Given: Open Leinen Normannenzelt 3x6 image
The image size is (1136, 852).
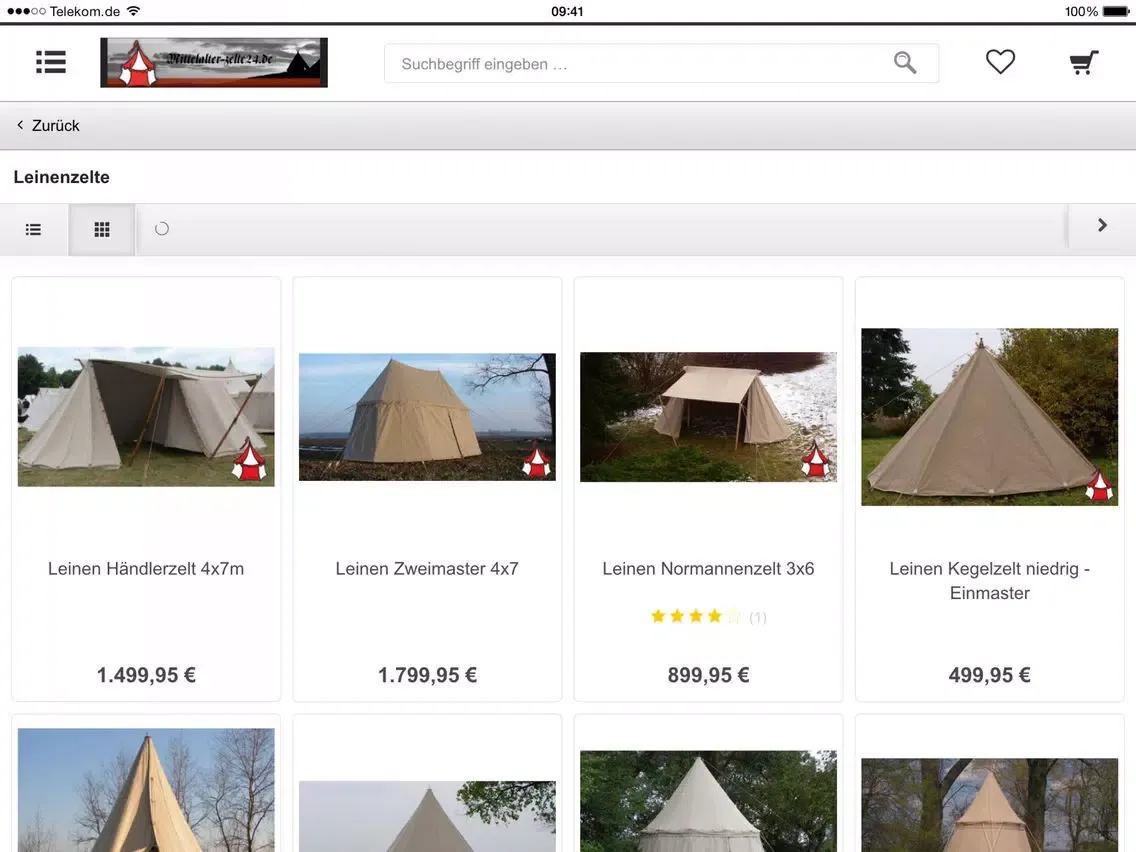Looking at the screenshot, I should (709, 417).
